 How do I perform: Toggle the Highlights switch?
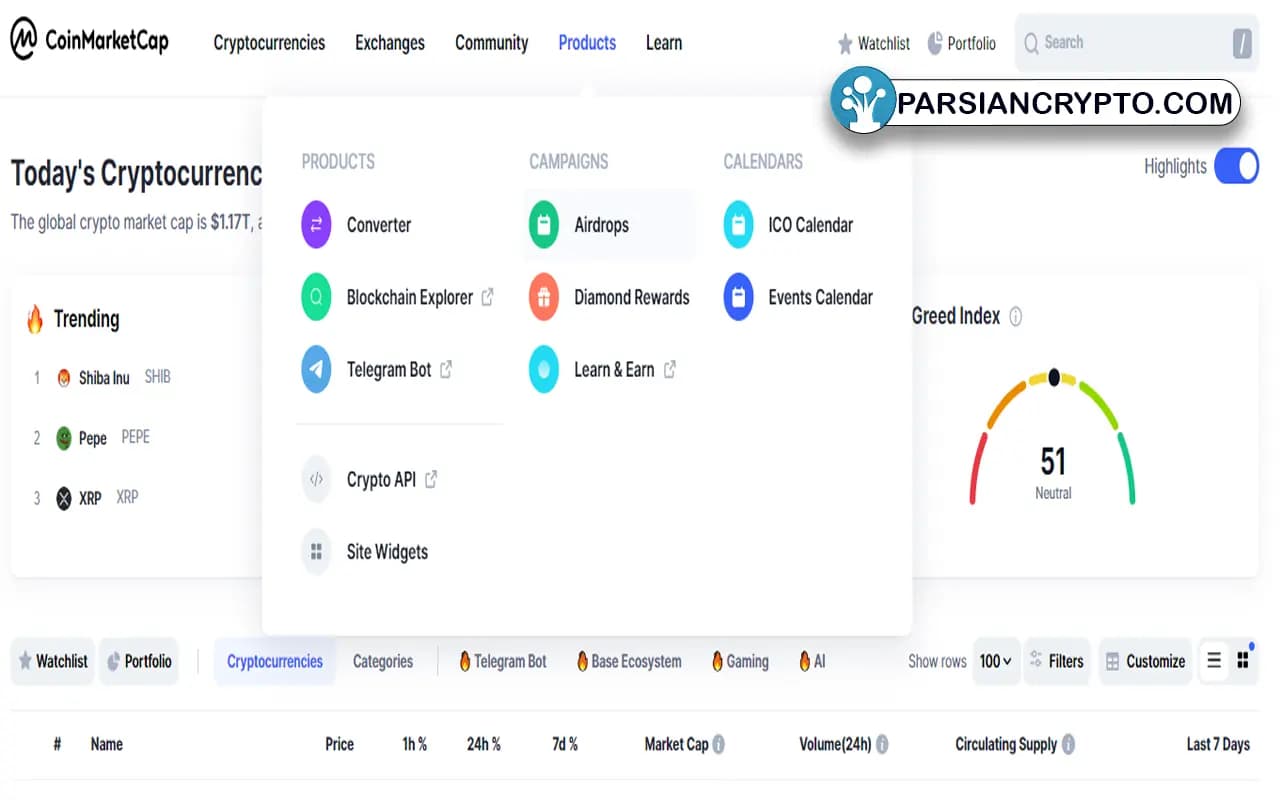click(x=1236, y=166)
